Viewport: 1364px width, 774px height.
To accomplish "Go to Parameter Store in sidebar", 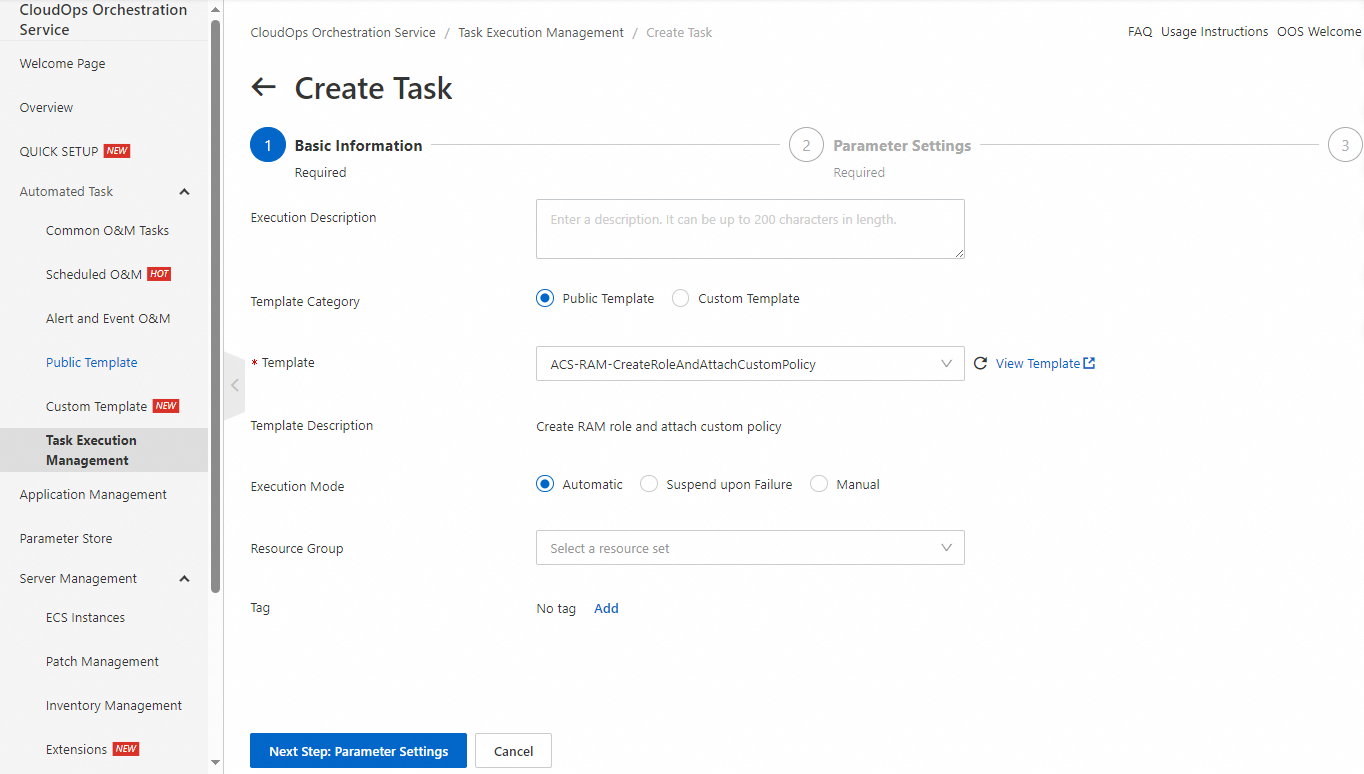I will [66, 538].
